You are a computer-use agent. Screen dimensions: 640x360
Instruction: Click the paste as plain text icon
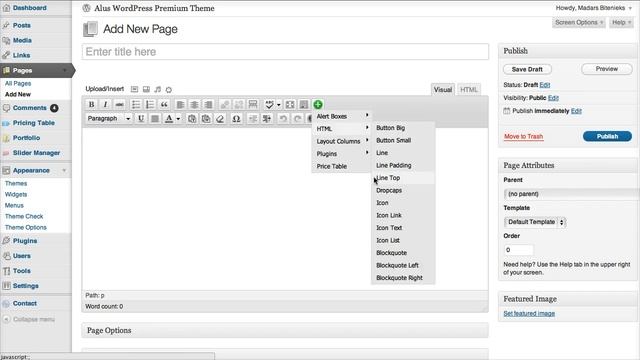click(192, 118)
